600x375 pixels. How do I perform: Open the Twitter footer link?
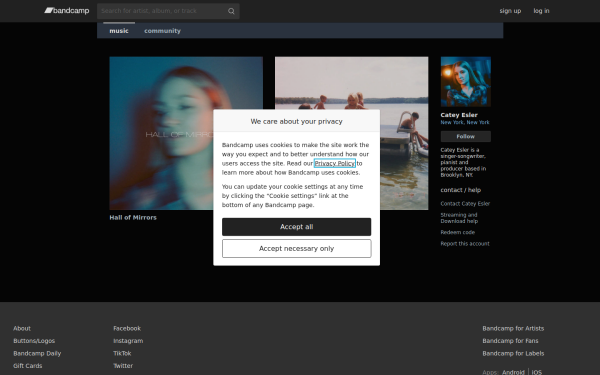click(x=123, y=366)
